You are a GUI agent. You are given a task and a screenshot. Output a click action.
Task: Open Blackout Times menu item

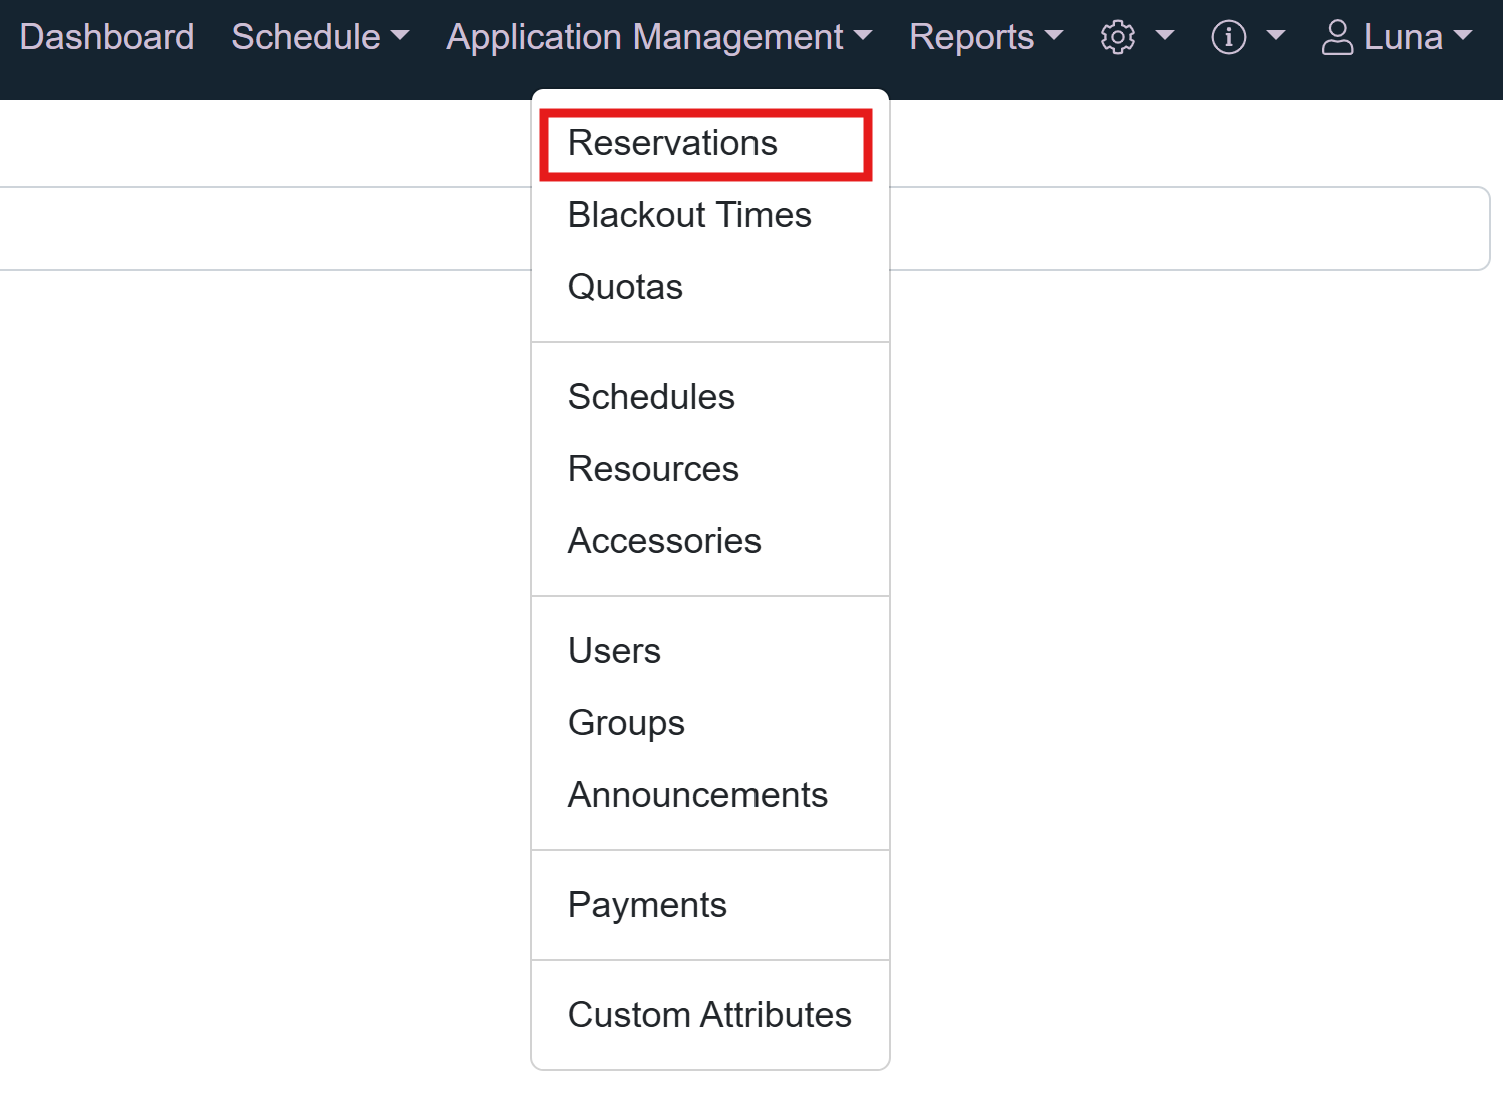point(689,215)
